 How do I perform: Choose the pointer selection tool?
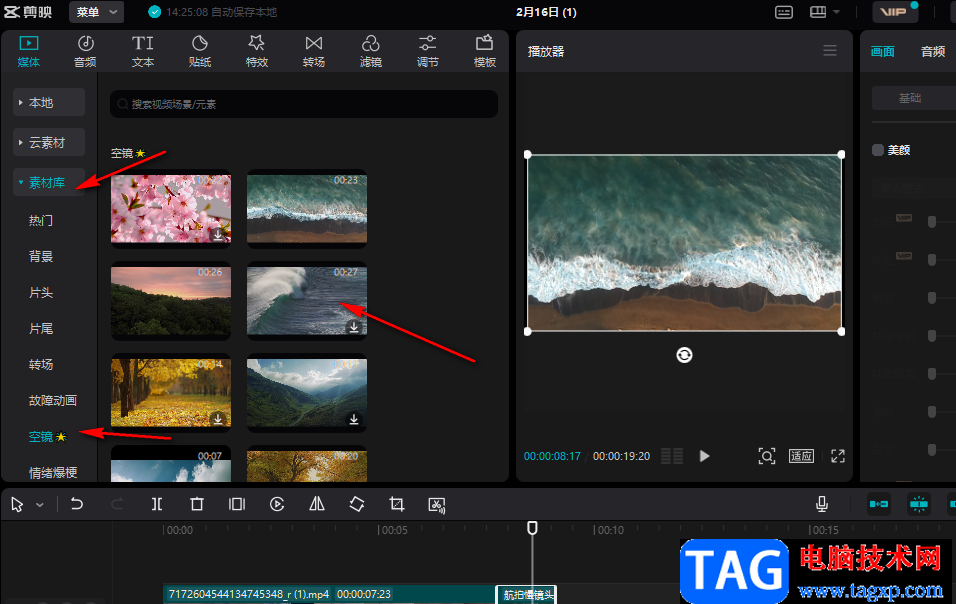point(17,505)
